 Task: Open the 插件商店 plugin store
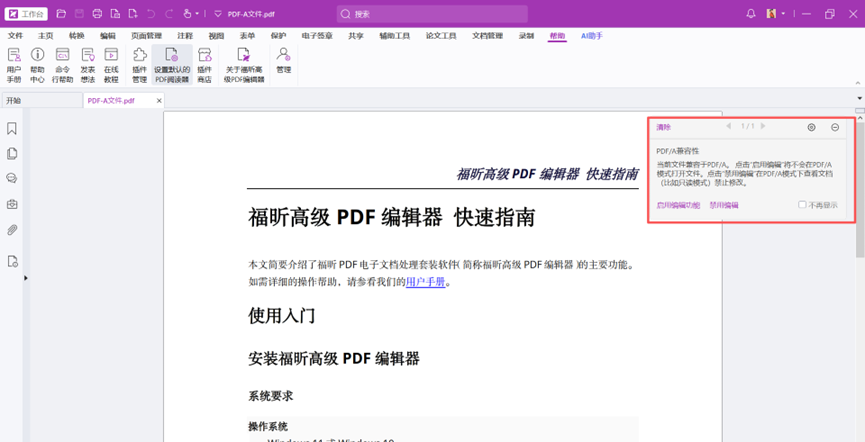pos(204,65)
